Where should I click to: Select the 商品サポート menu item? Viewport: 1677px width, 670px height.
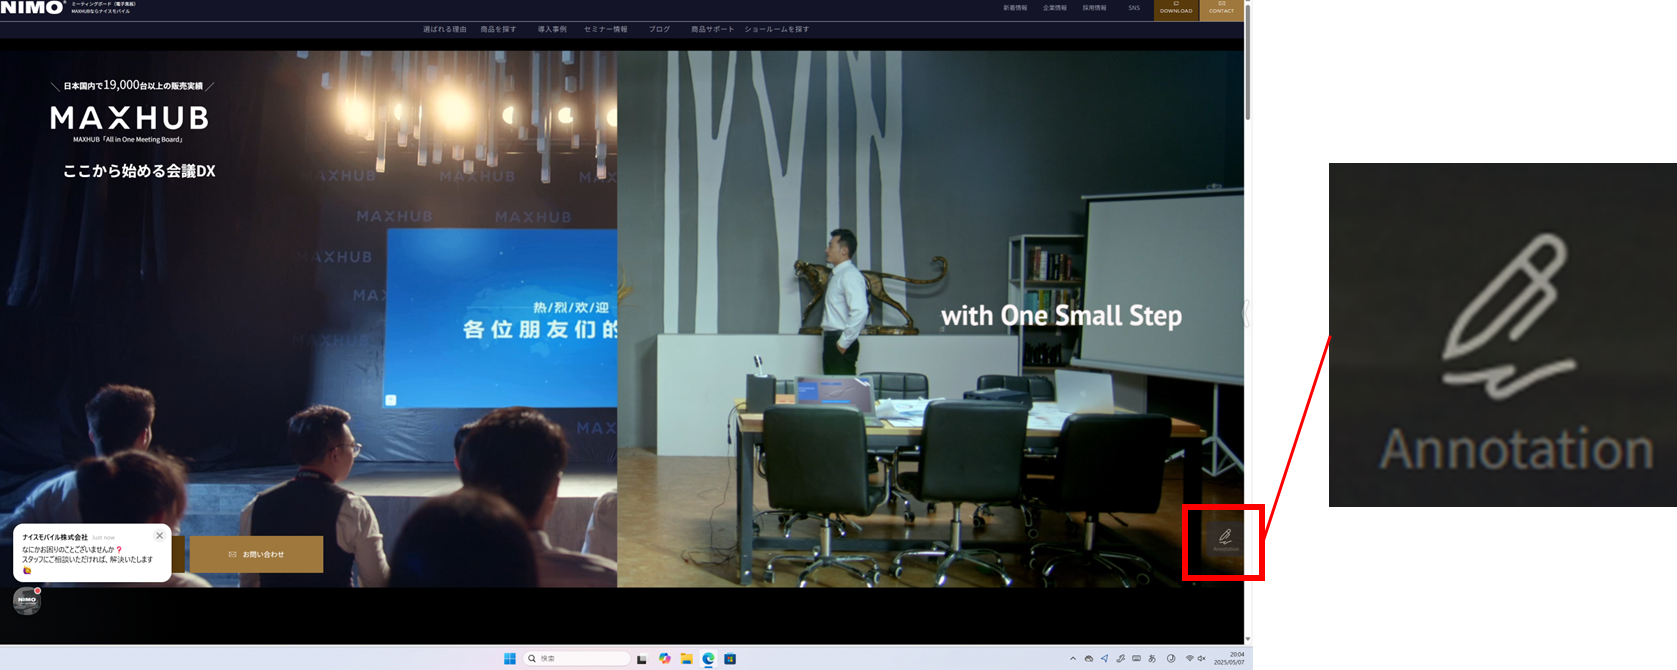(x=712, y=29)
